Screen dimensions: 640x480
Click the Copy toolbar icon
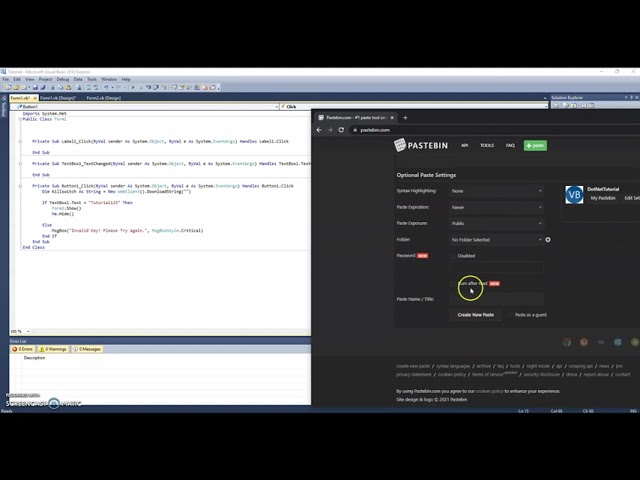[60, 87]
